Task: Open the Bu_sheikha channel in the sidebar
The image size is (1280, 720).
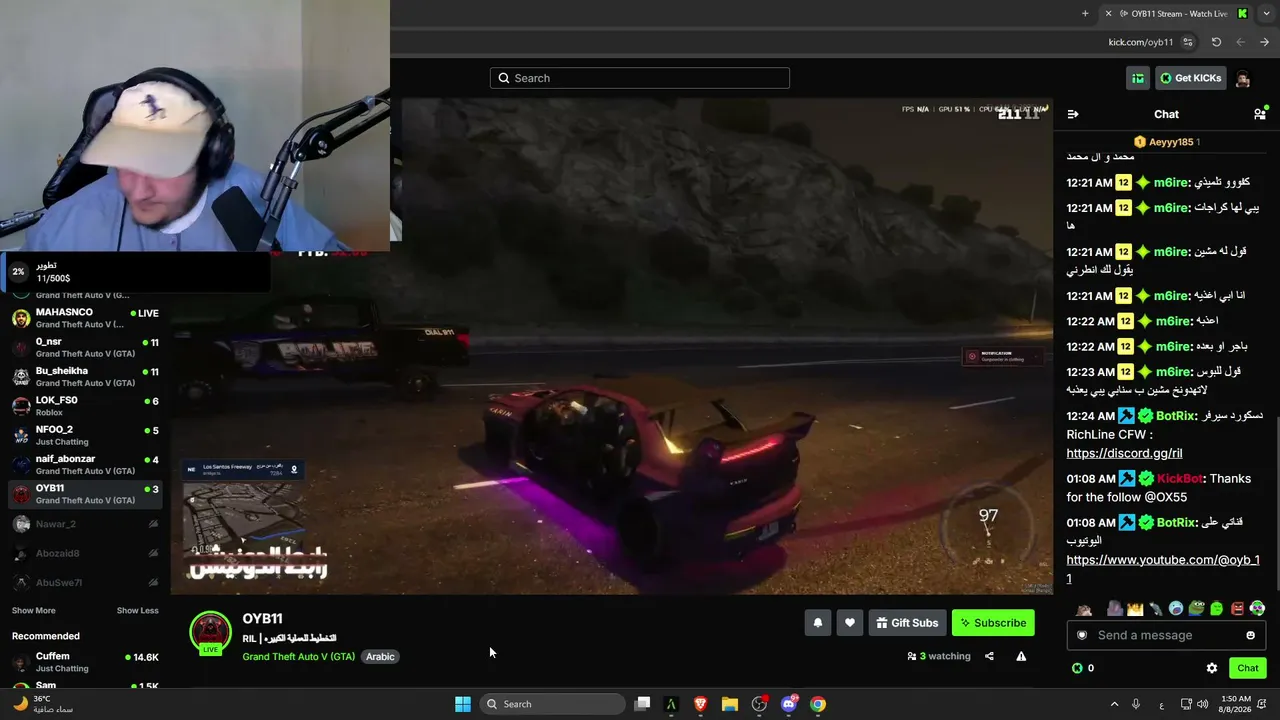Action: tap(85, 377)
